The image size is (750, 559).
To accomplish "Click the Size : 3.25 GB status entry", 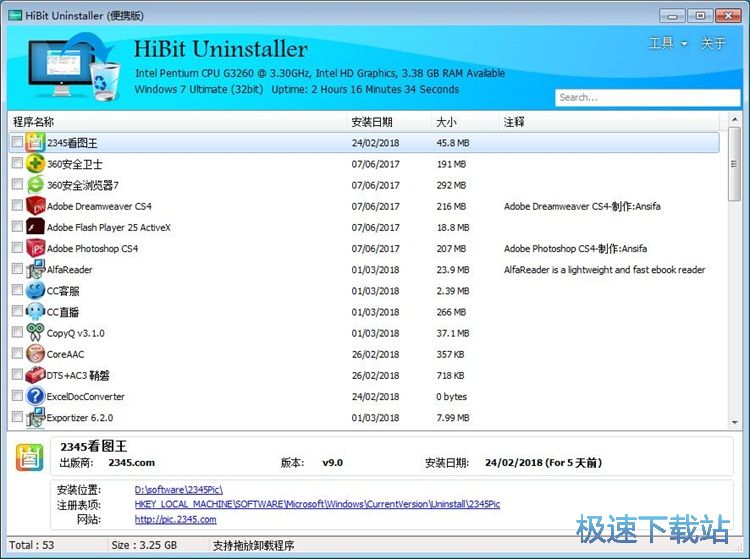I will click(x=144, y=545).
